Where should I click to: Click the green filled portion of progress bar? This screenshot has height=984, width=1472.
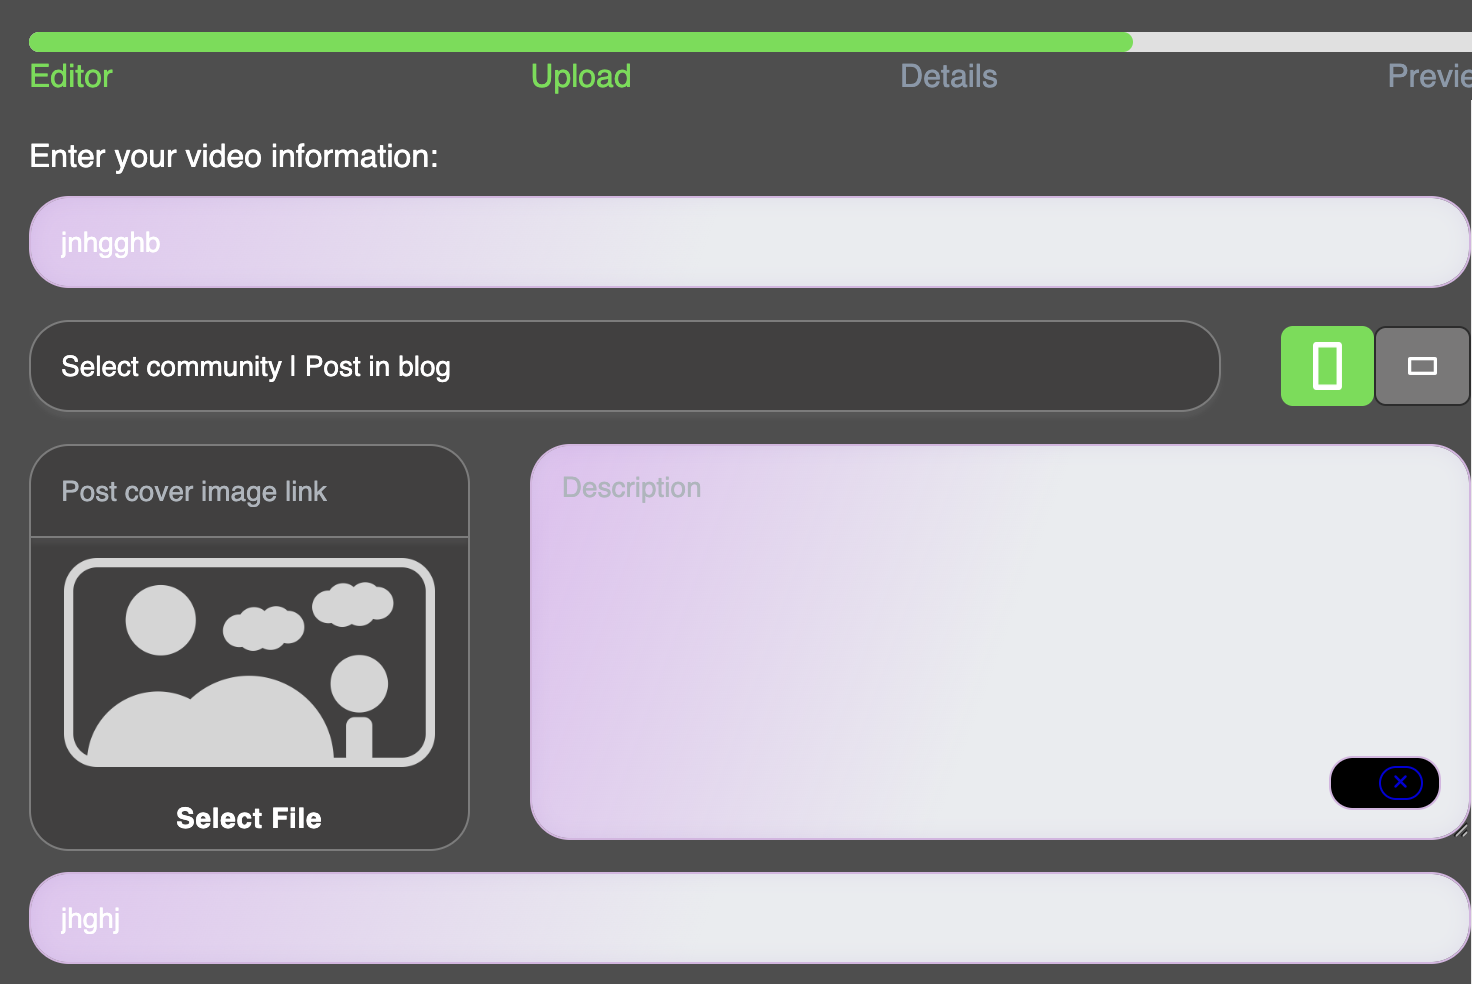(581, 42)
